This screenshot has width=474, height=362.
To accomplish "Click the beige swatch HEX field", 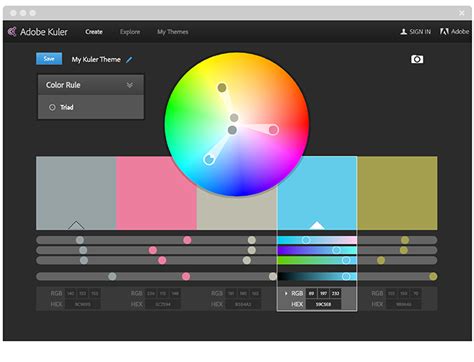I will click(x=243, y=304).
